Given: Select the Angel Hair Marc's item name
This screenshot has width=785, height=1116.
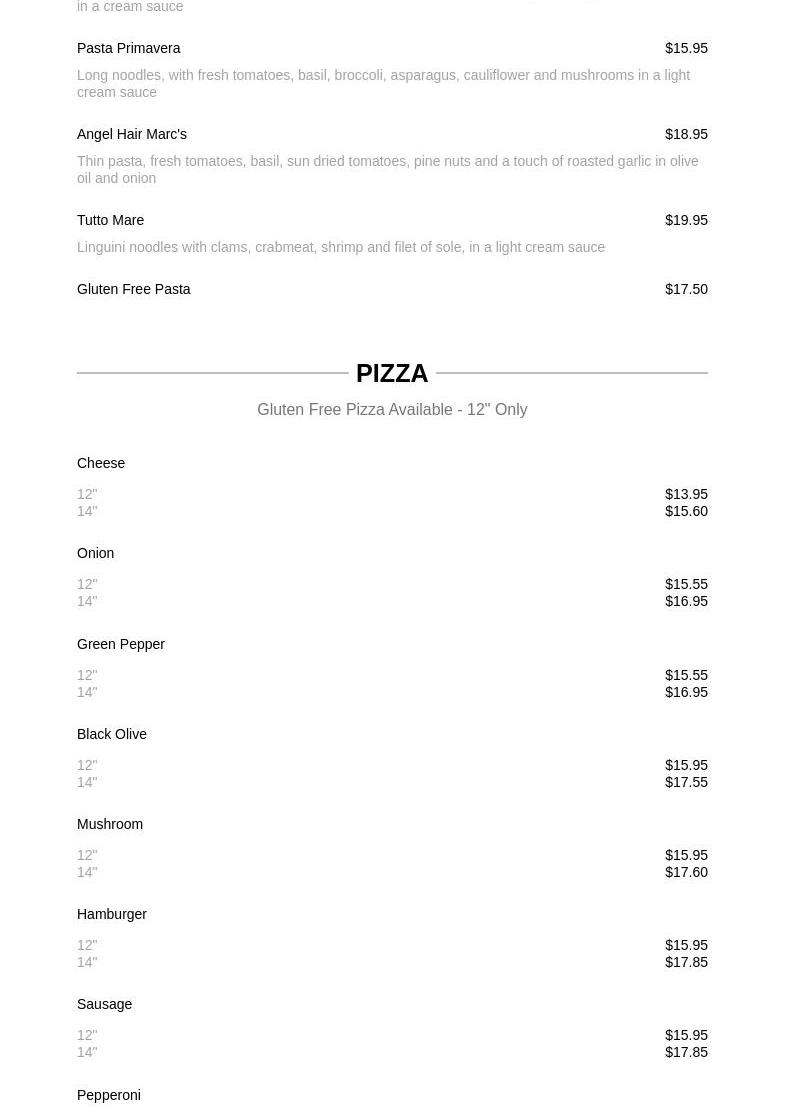Looking at the screenshot, I should pos(131,134).
